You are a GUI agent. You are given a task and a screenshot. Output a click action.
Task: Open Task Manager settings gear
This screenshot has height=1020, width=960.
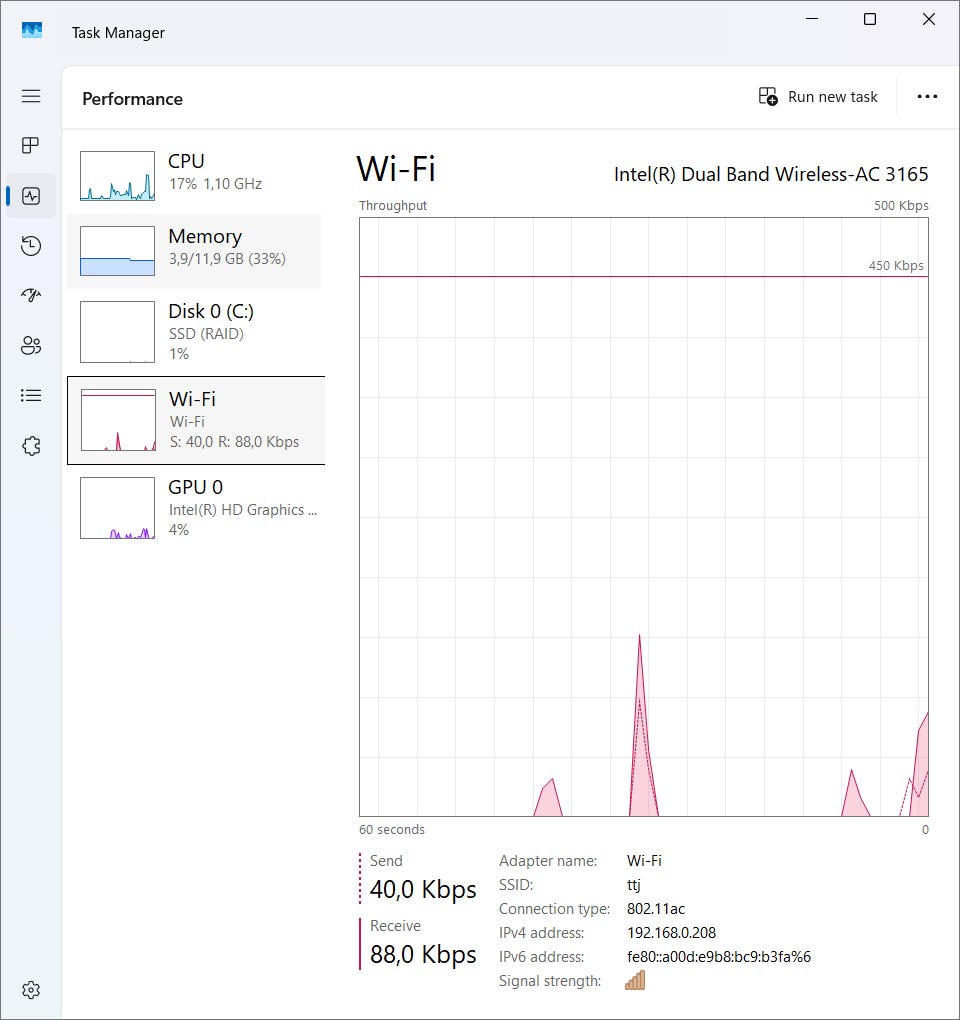pos(31,990)
